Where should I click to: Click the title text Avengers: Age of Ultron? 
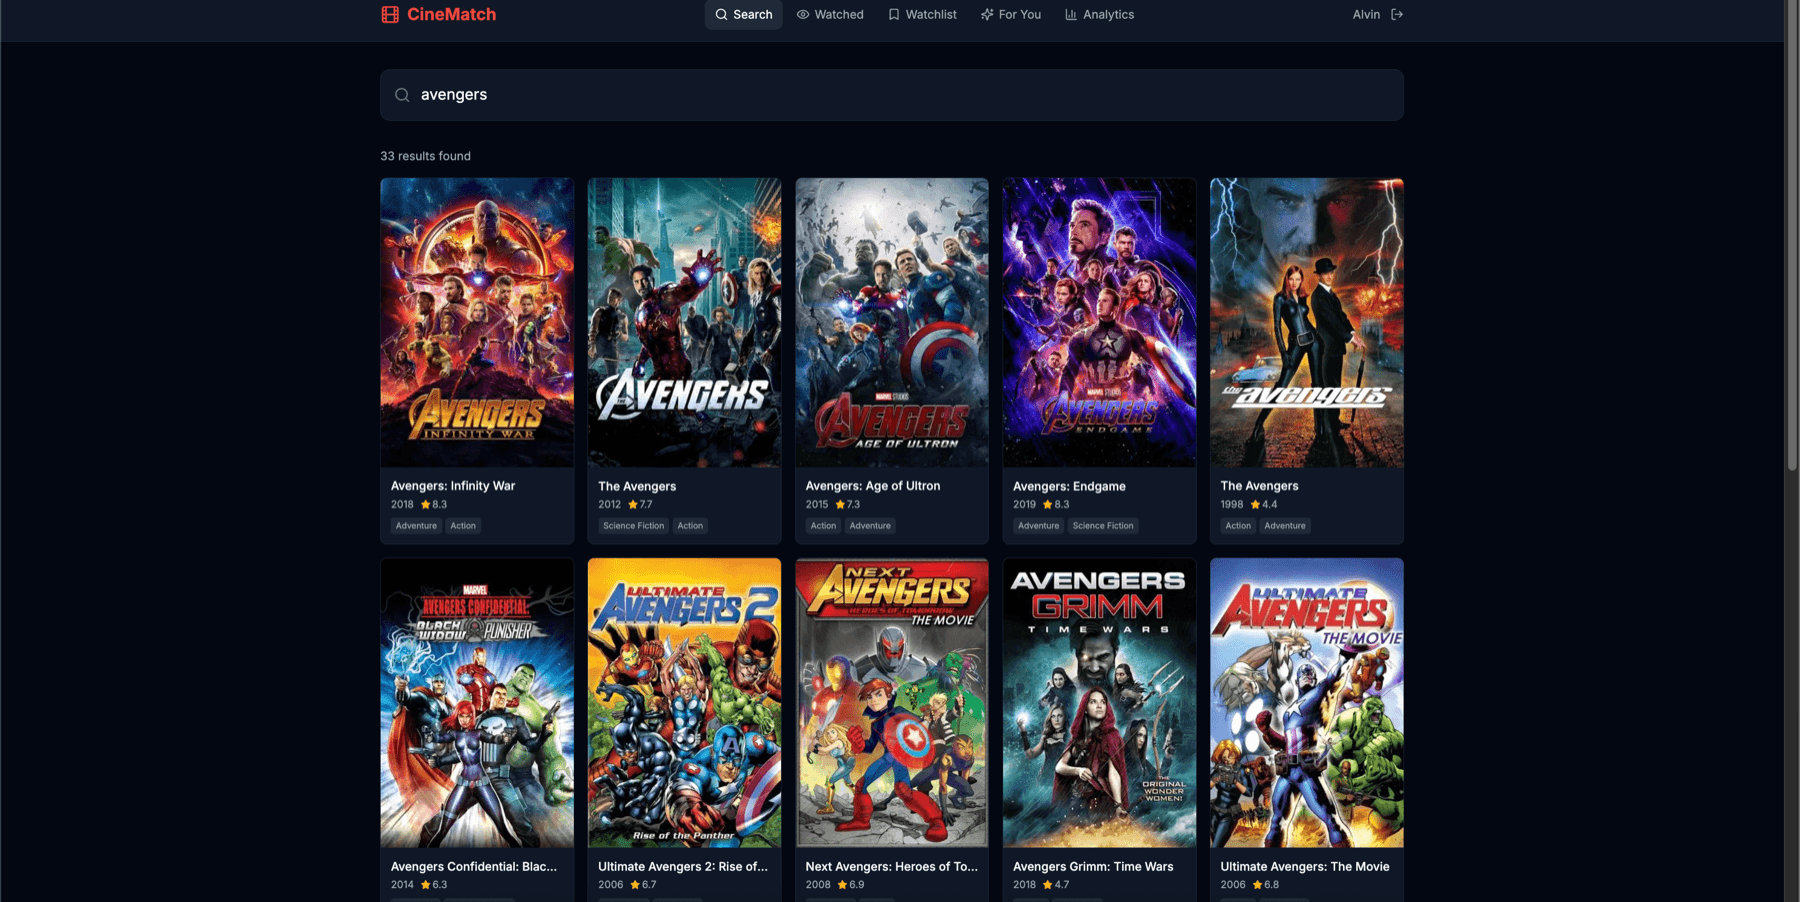pos(873,486)
